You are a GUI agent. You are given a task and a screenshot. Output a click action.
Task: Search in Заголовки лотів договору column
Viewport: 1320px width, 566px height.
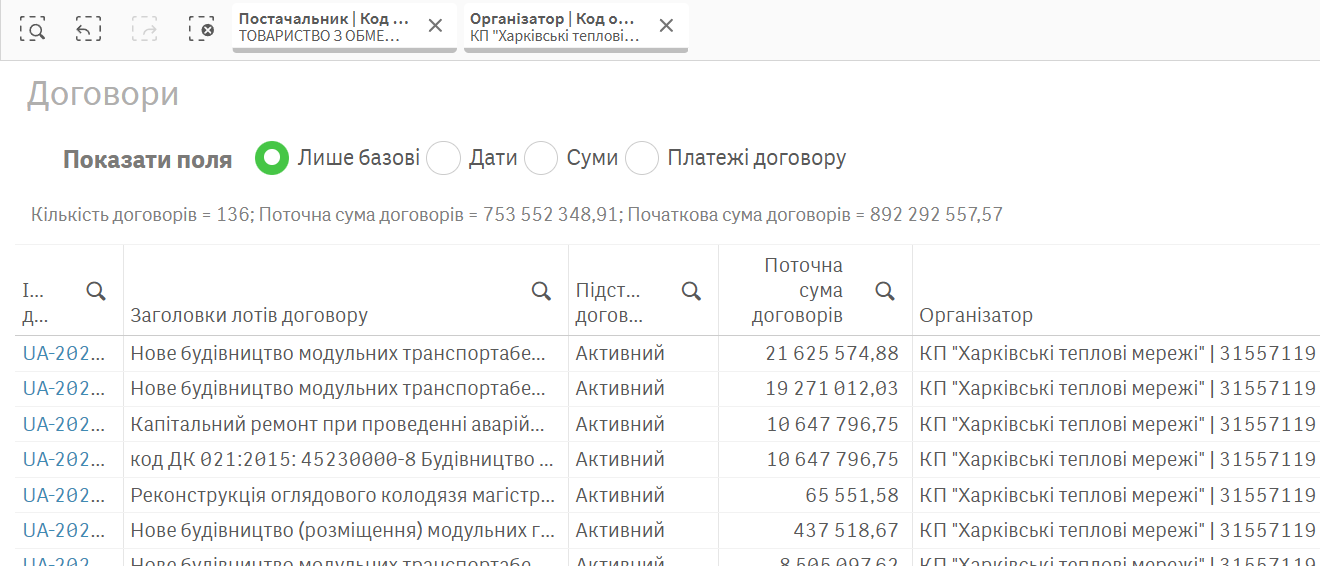click(x=541, y=291)
